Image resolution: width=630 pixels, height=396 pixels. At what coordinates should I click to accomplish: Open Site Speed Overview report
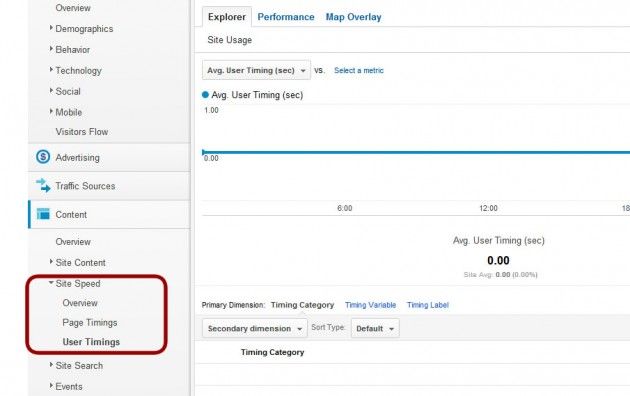coord(80,303)
